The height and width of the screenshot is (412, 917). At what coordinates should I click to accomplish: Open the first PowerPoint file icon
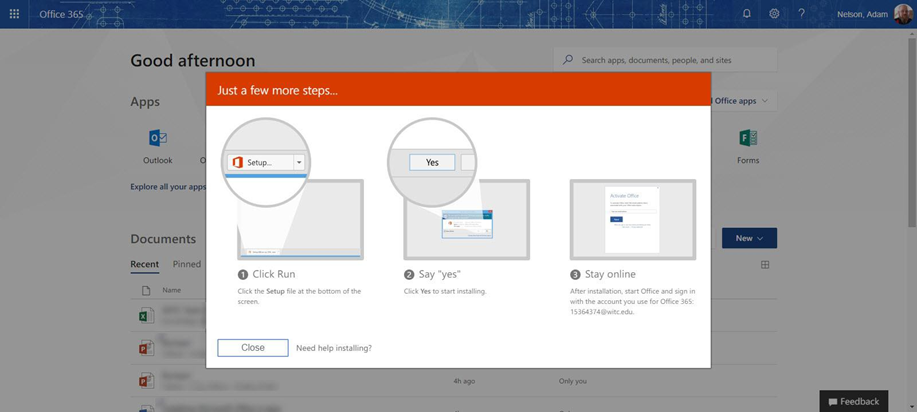point(146,348)
